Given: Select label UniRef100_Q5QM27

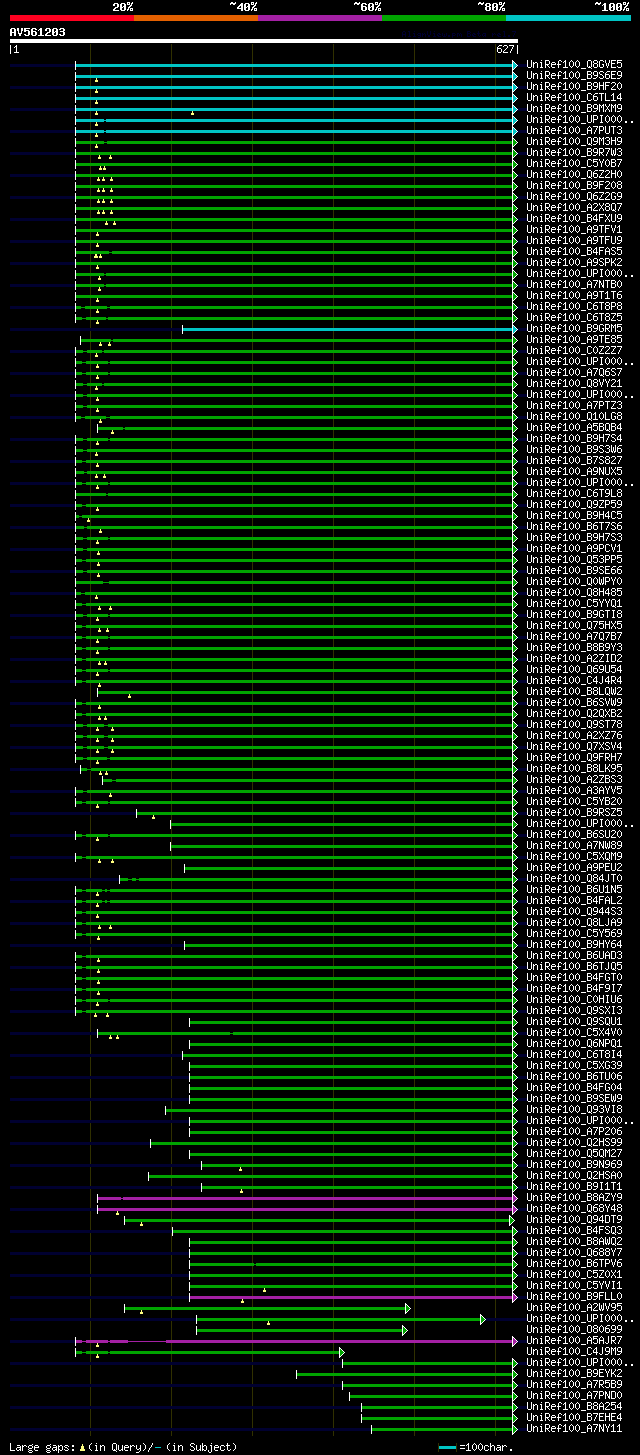Looking at the screenshot, I should point(574,1153).
